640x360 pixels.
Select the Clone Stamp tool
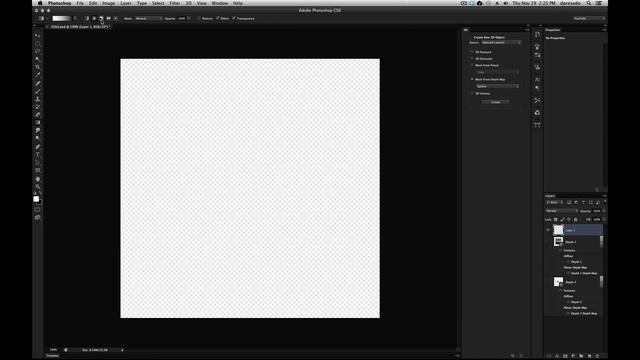(38, 99)
